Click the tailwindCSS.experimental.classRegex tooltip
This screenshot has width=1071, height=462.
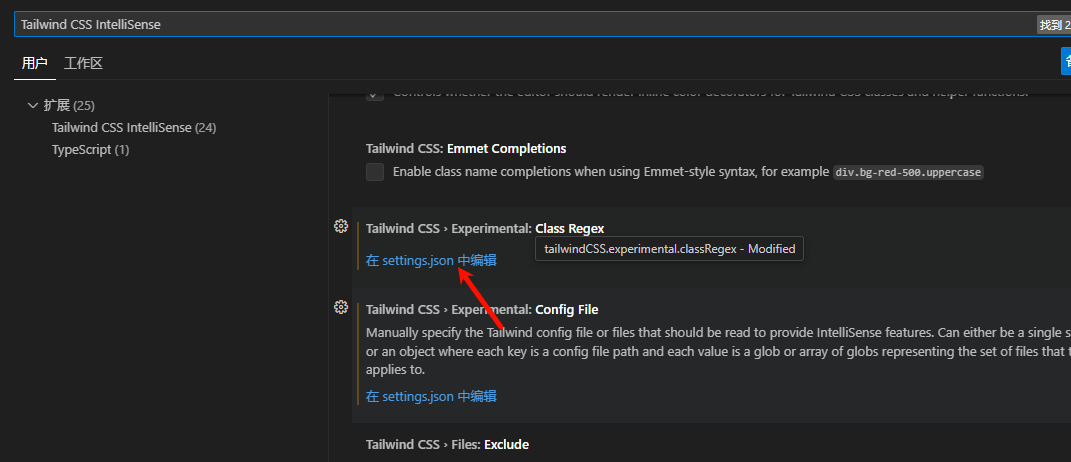669,249
